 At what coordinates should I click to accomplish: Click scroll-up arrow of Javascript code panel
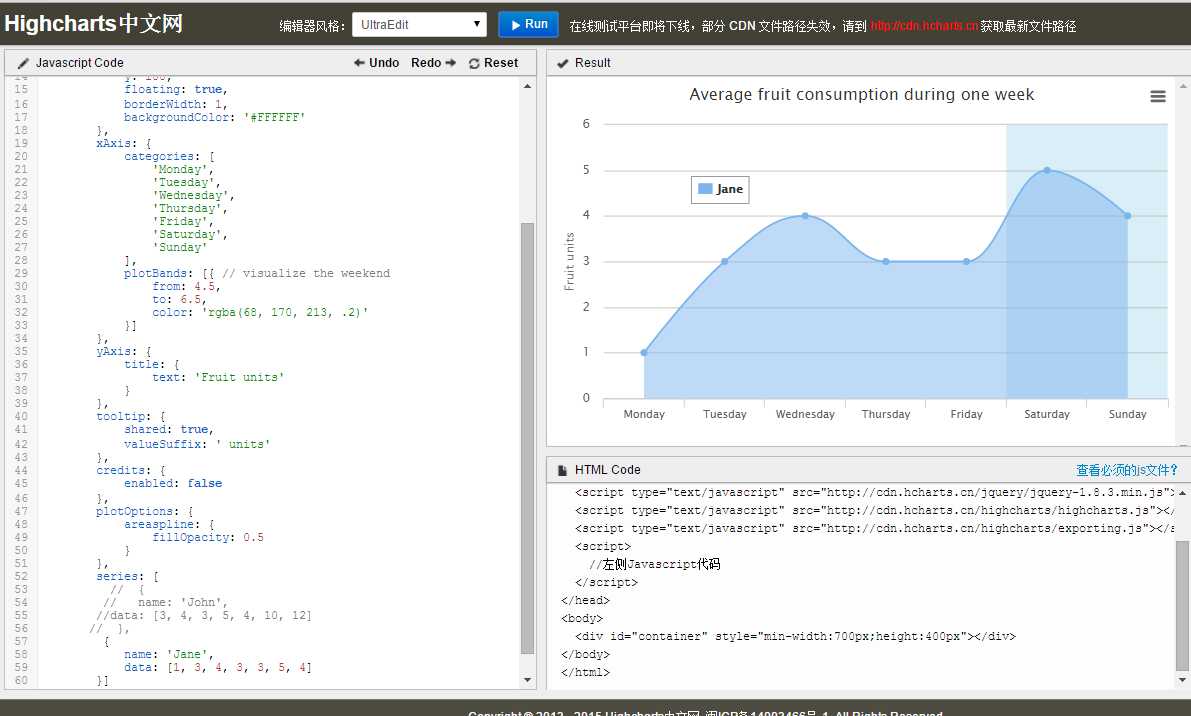click(x=529, y=86)
